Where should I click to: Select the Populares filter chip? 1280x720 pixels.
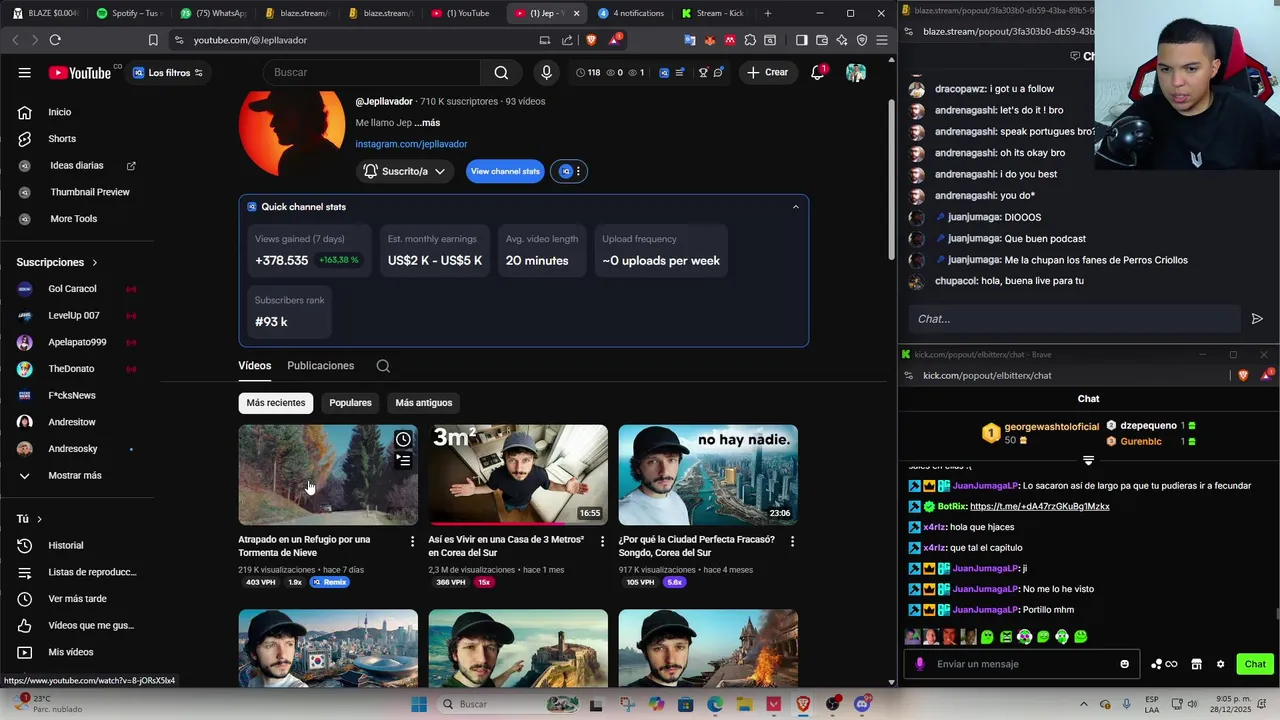point(350,403)
